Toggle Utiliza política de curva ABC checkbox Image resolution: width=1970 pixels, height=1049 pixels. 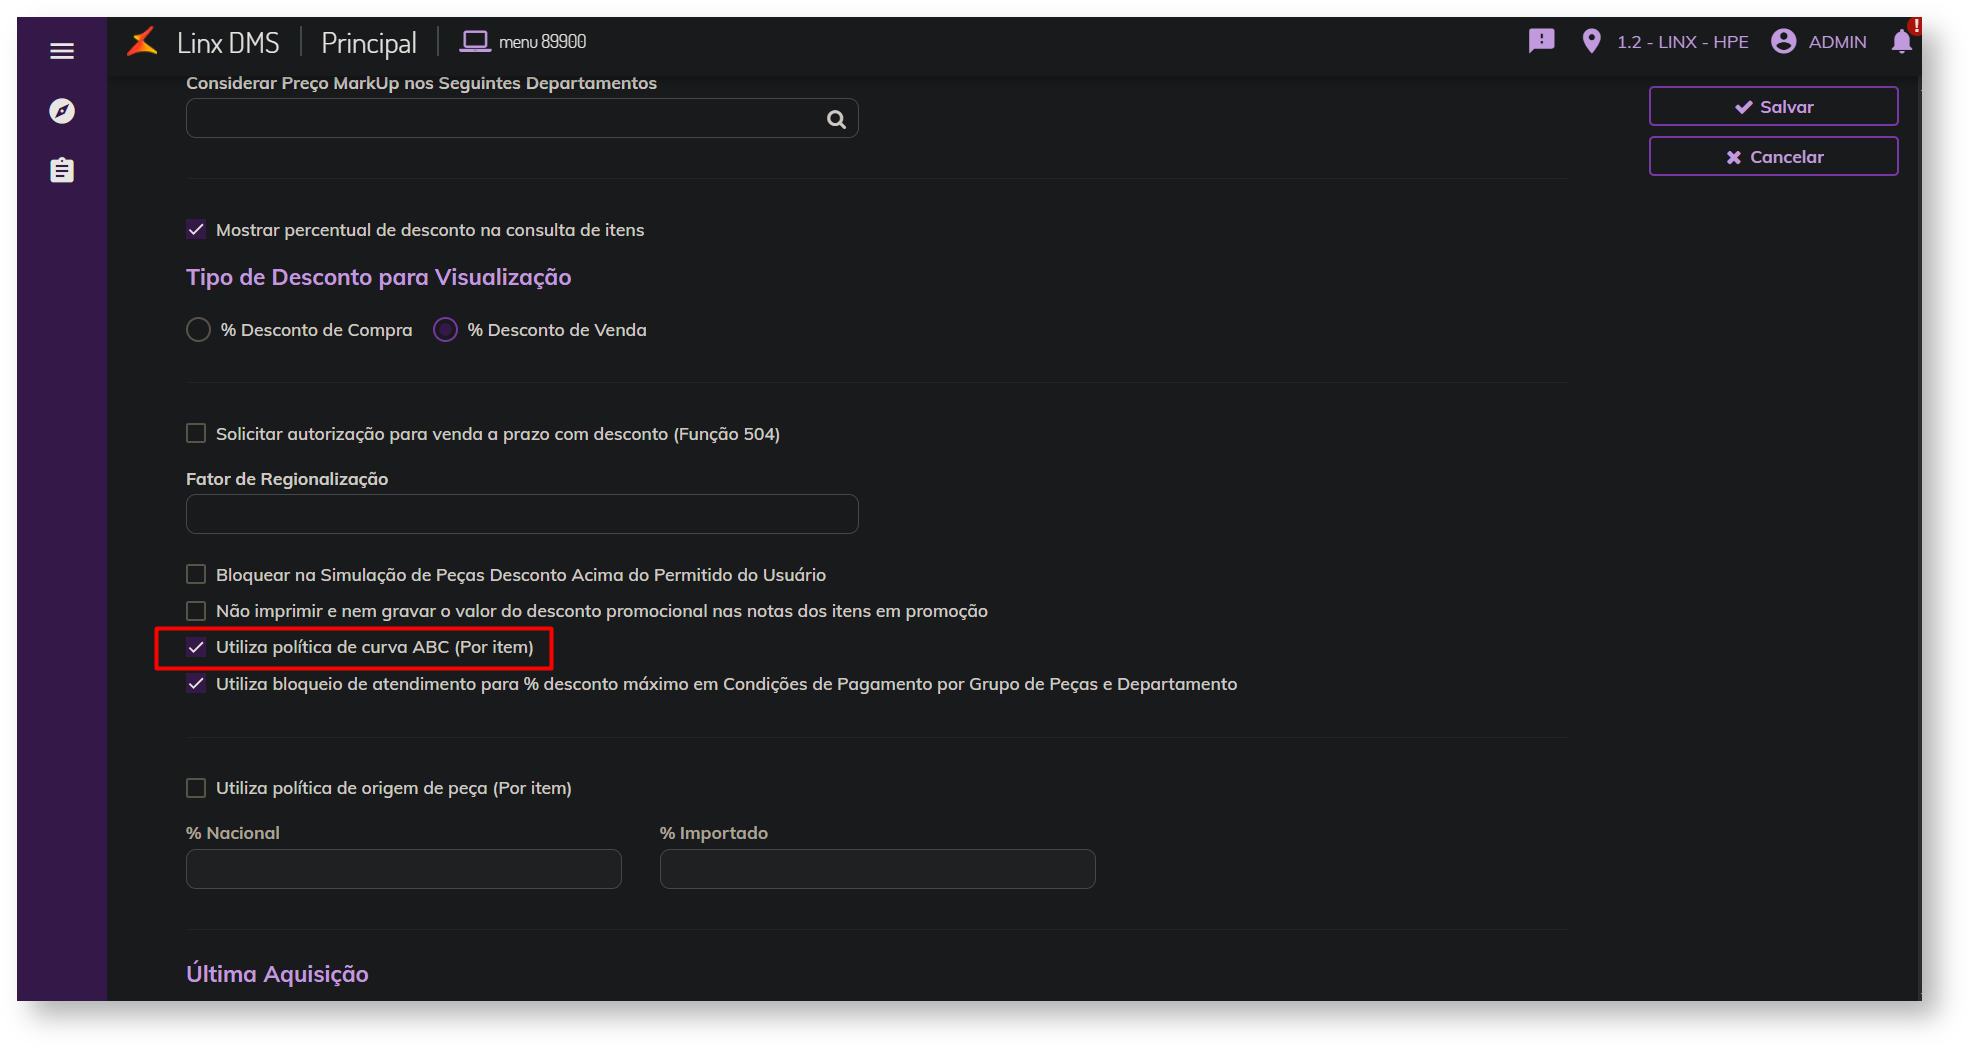(196, 647)
